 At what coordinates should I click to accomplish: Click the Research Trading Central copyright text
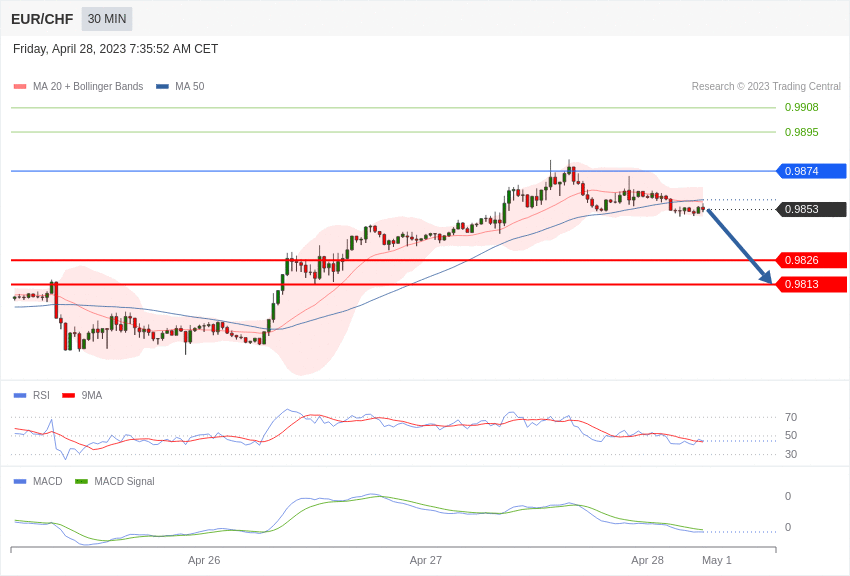[x=766, y=87]
